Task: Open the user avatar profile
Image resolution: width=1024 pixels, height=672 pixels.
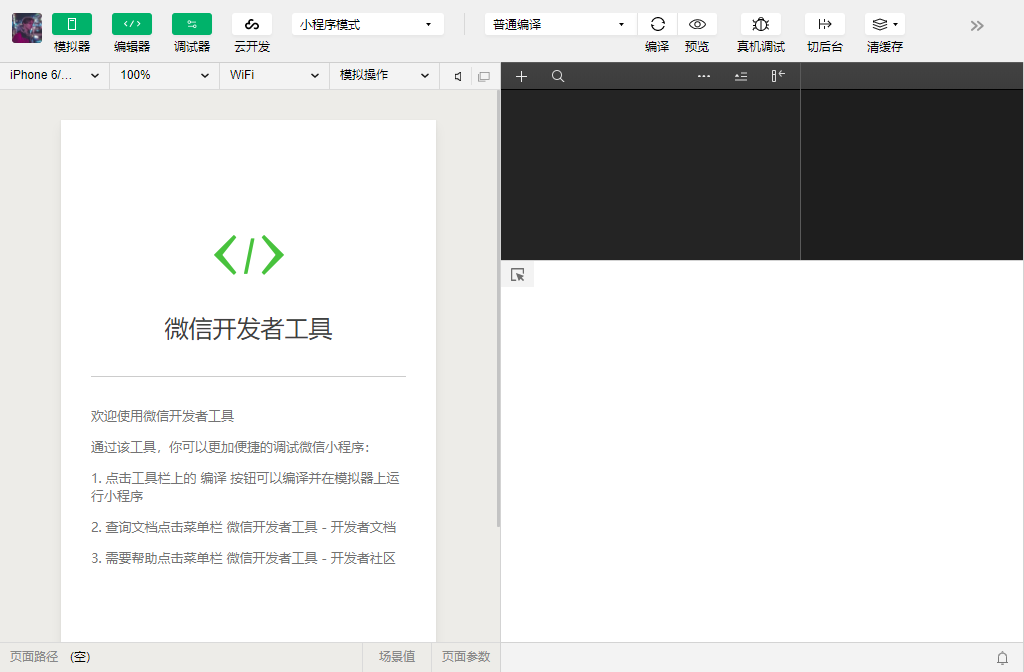Action: pos(27,28)
